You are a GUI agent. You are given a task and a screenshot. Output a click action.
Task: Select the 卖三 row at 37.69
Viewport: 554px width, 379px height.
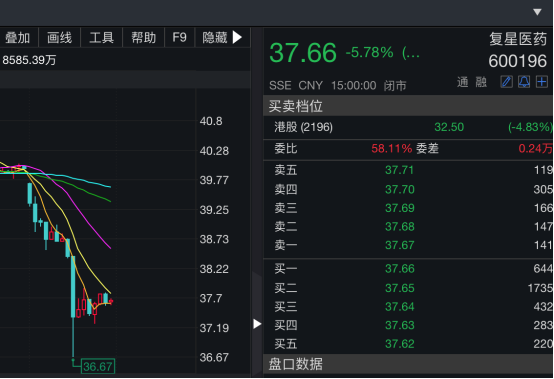(x=408, y=208)
